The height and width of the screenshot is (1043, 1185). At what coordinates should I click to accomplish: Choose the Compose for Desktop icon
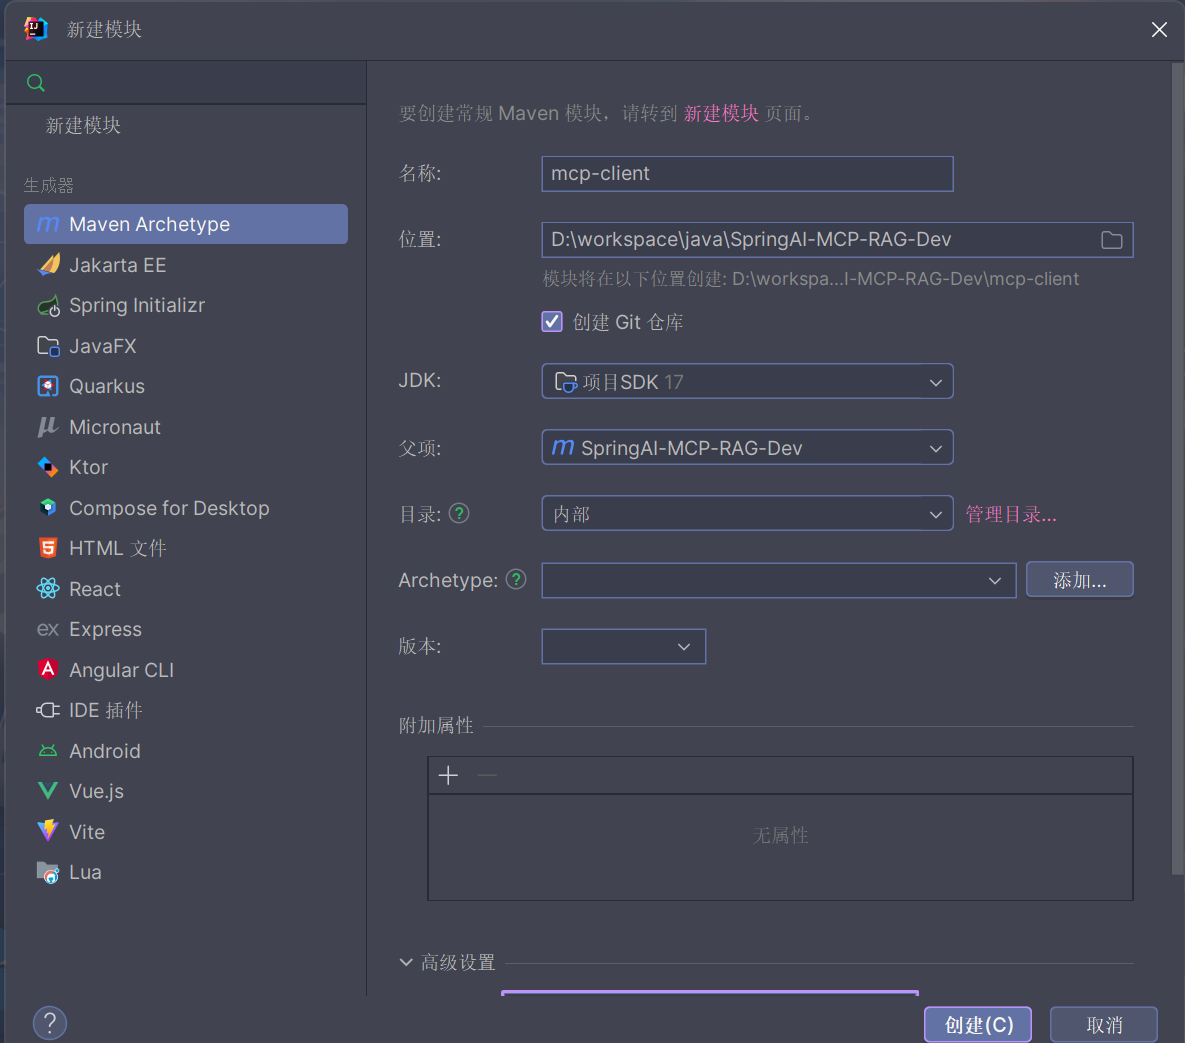click(x=48, y=508)
